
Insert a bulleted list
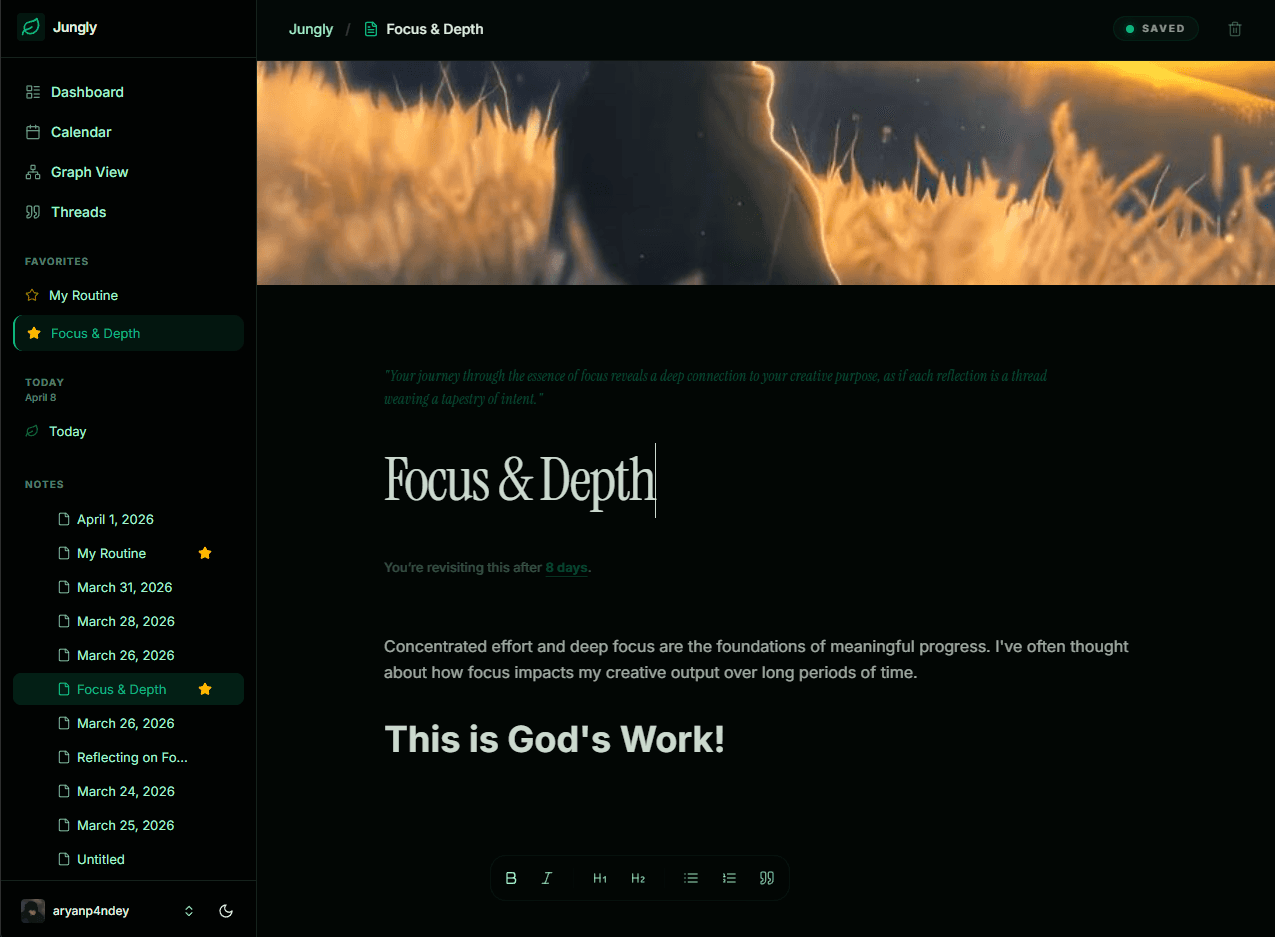pos(691,878)
